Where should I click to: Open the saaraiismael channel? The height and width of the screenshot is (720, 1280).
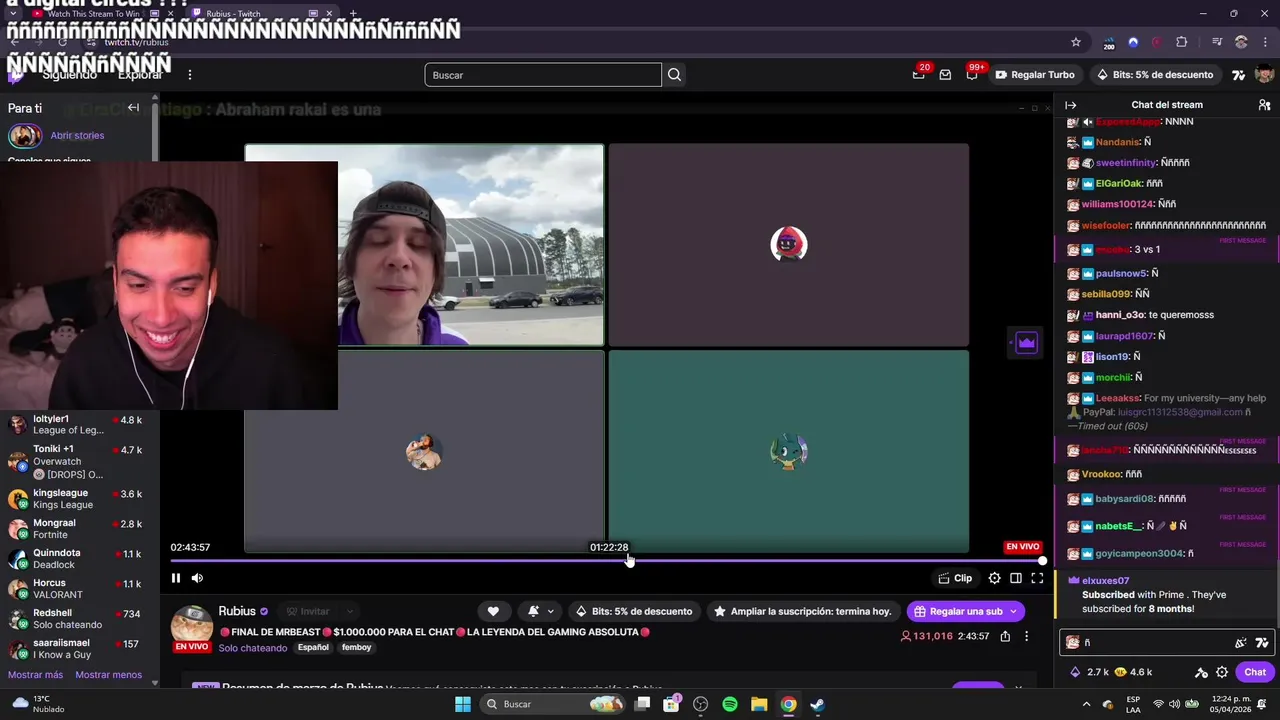(x=79, y=649)
